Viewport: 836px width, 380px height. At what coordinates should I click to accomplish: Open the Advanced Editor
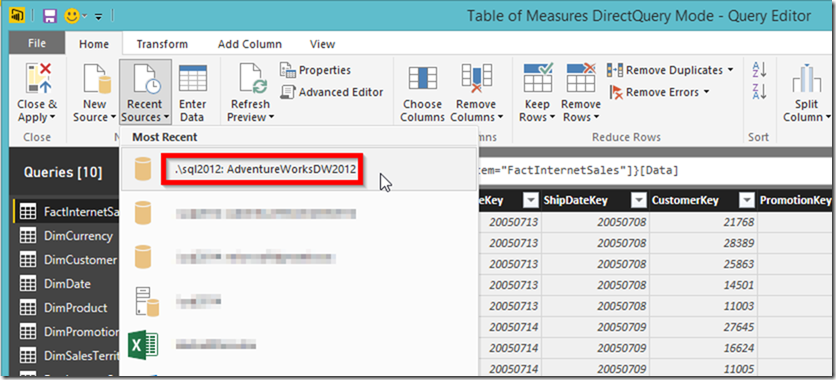pyautogui.click(x=332, y=92)
